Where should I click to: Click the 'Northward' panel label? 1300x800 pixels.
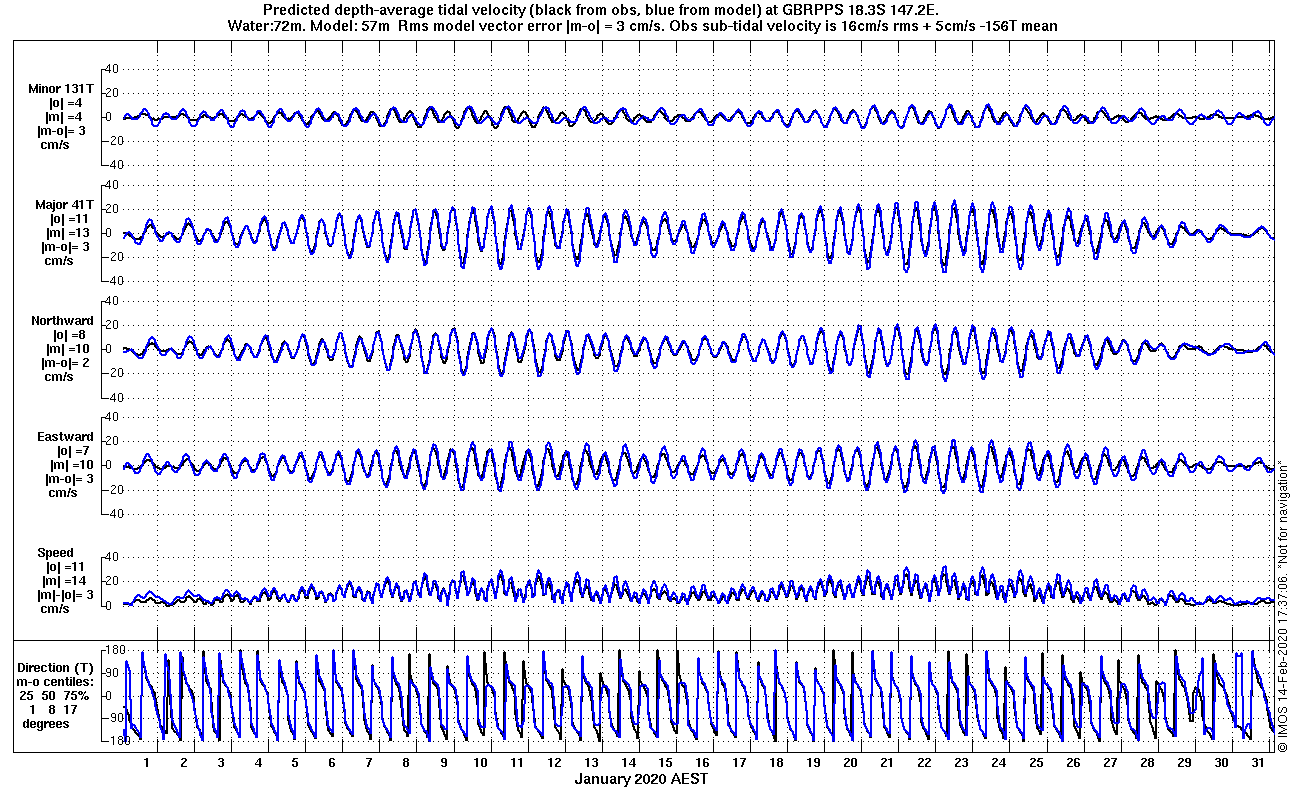point(62,321)
